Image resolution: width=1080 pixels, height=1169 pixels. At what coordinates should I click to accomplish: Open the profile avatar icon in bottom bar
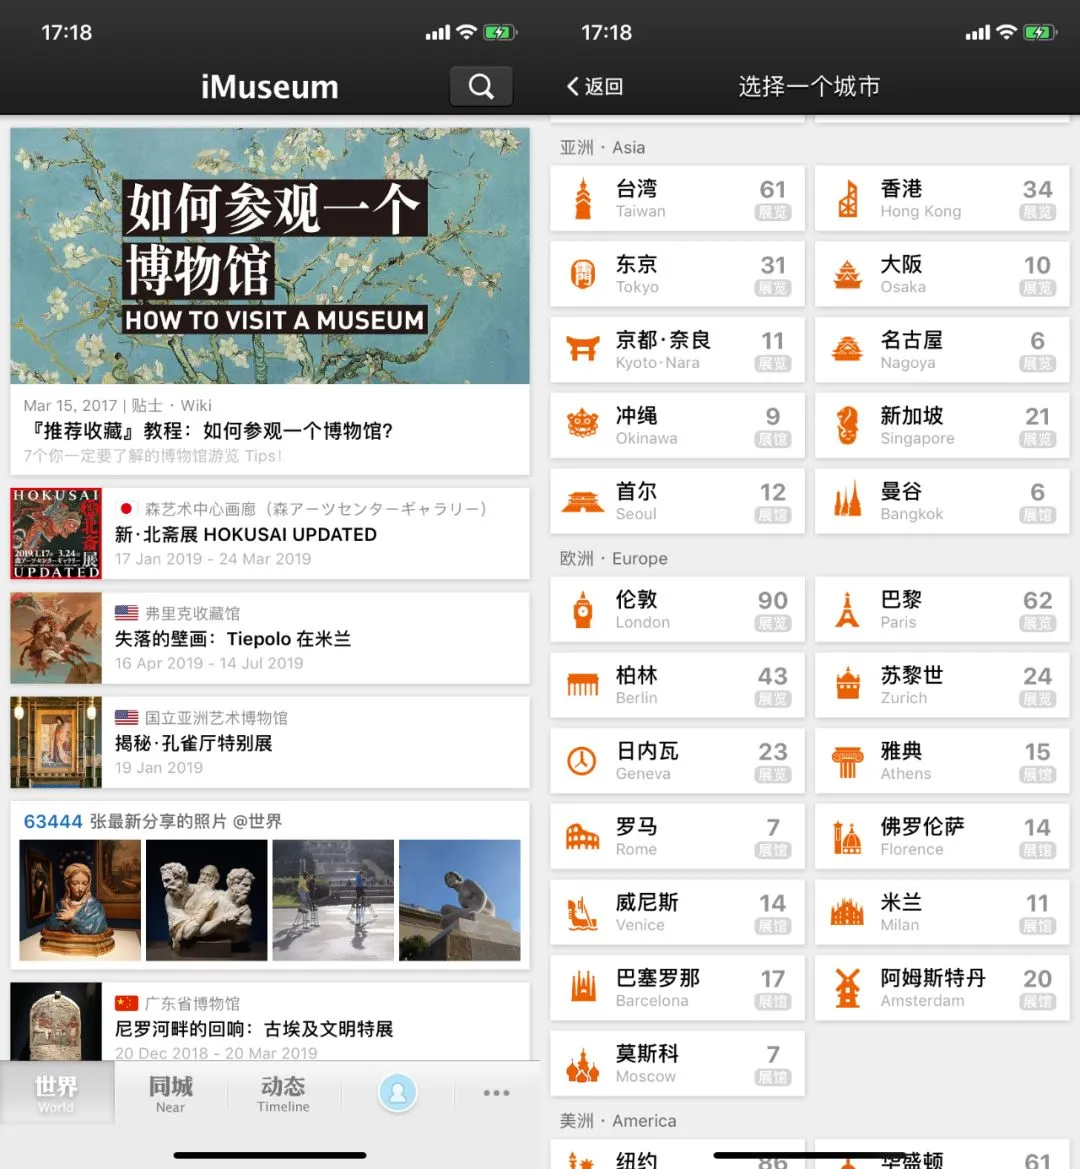point(398,1093)
